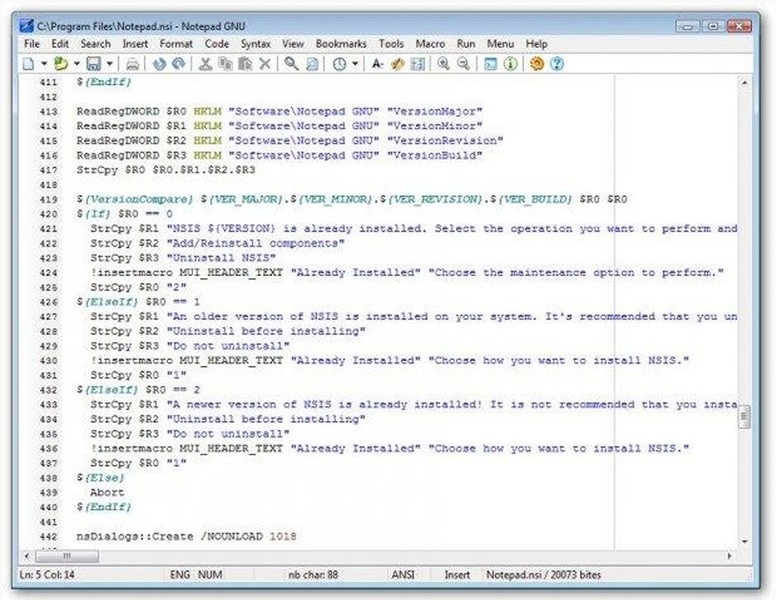The image size is (776, 600).
Task: Click line number 419 in the gutter
Action: 48,200
